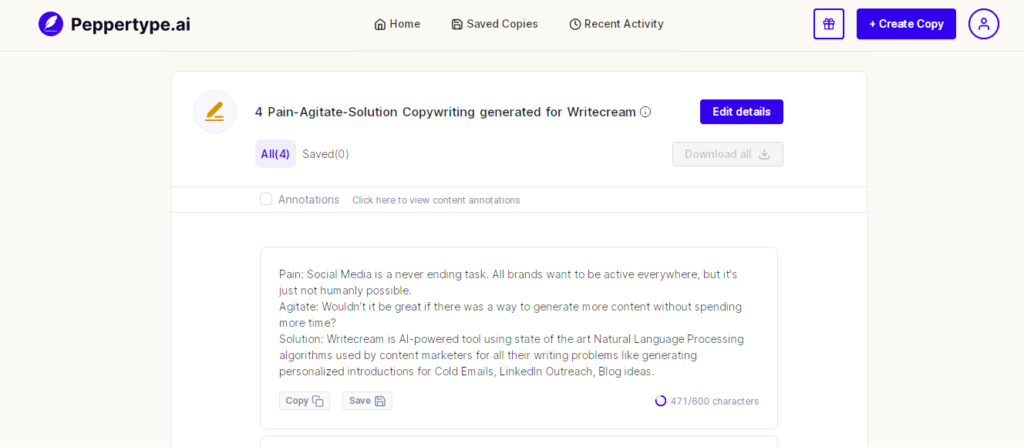
Task: Click the pencil copywriting icon circle
Action: pos(215,112)
